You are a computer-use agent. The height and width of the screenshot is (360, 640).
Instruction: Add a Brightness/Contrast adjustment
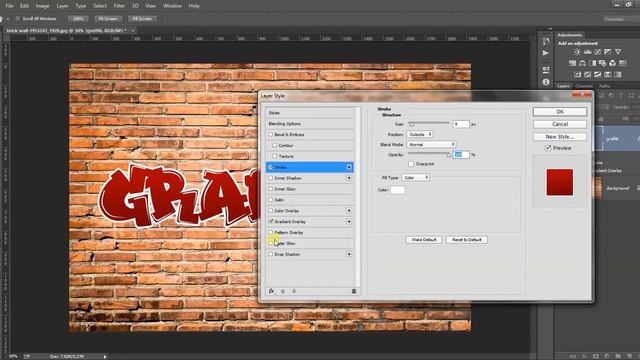pos(577,52)
